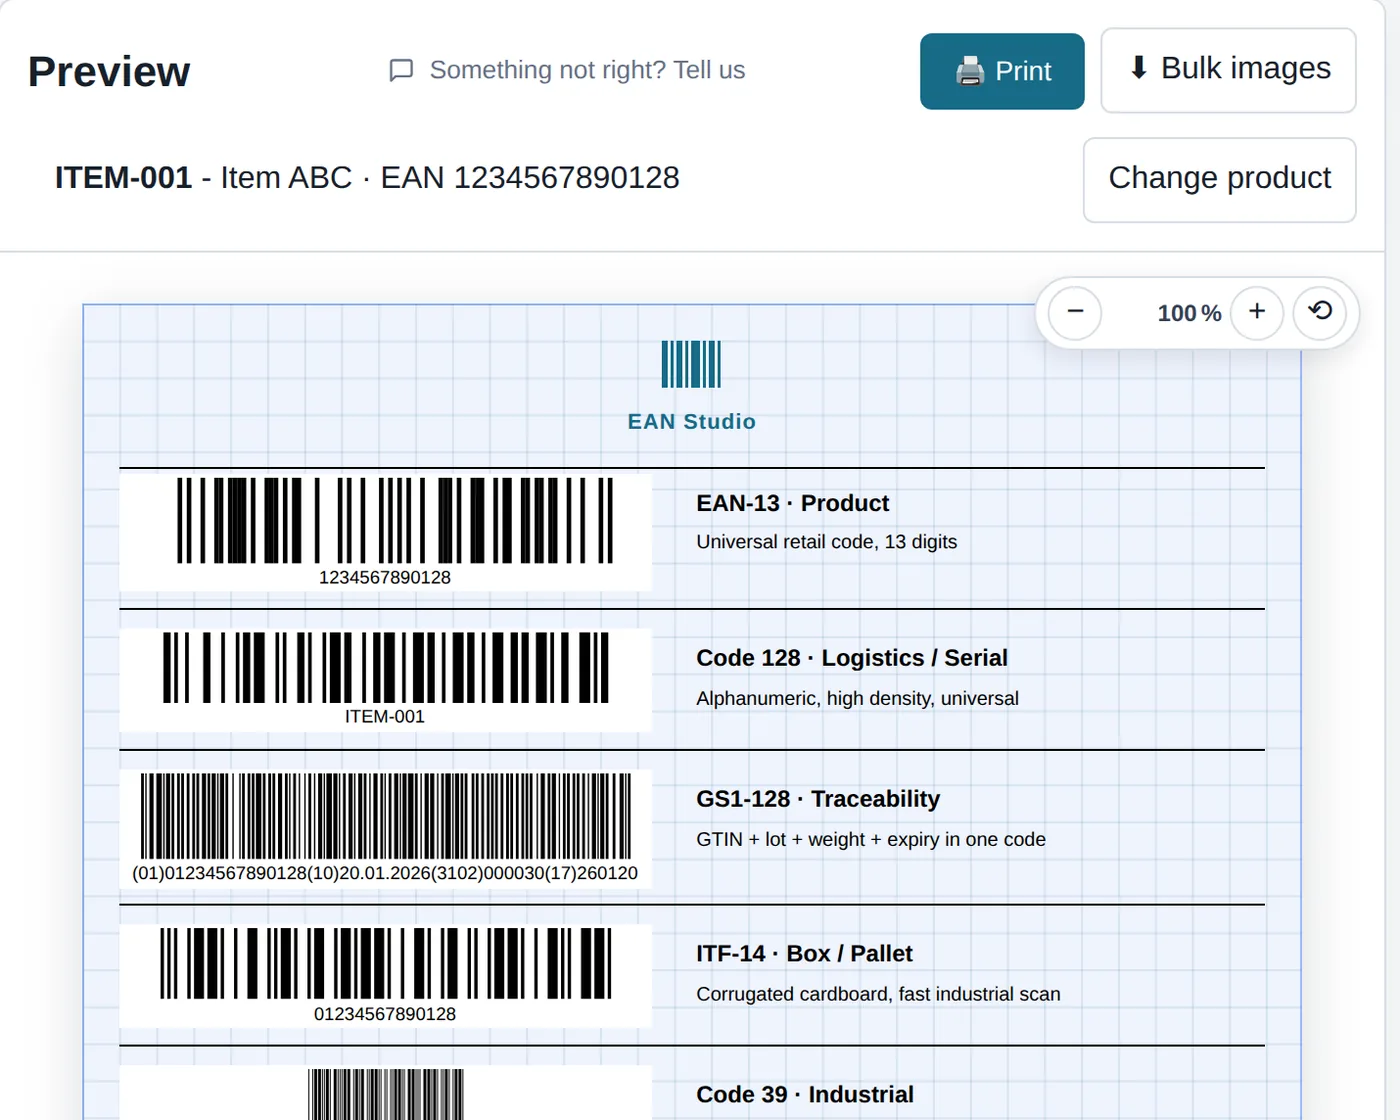Viewport: 1400px width, 1120px height.
Task: Click the printer icon in Print button
Action: (x=970, y=71)
